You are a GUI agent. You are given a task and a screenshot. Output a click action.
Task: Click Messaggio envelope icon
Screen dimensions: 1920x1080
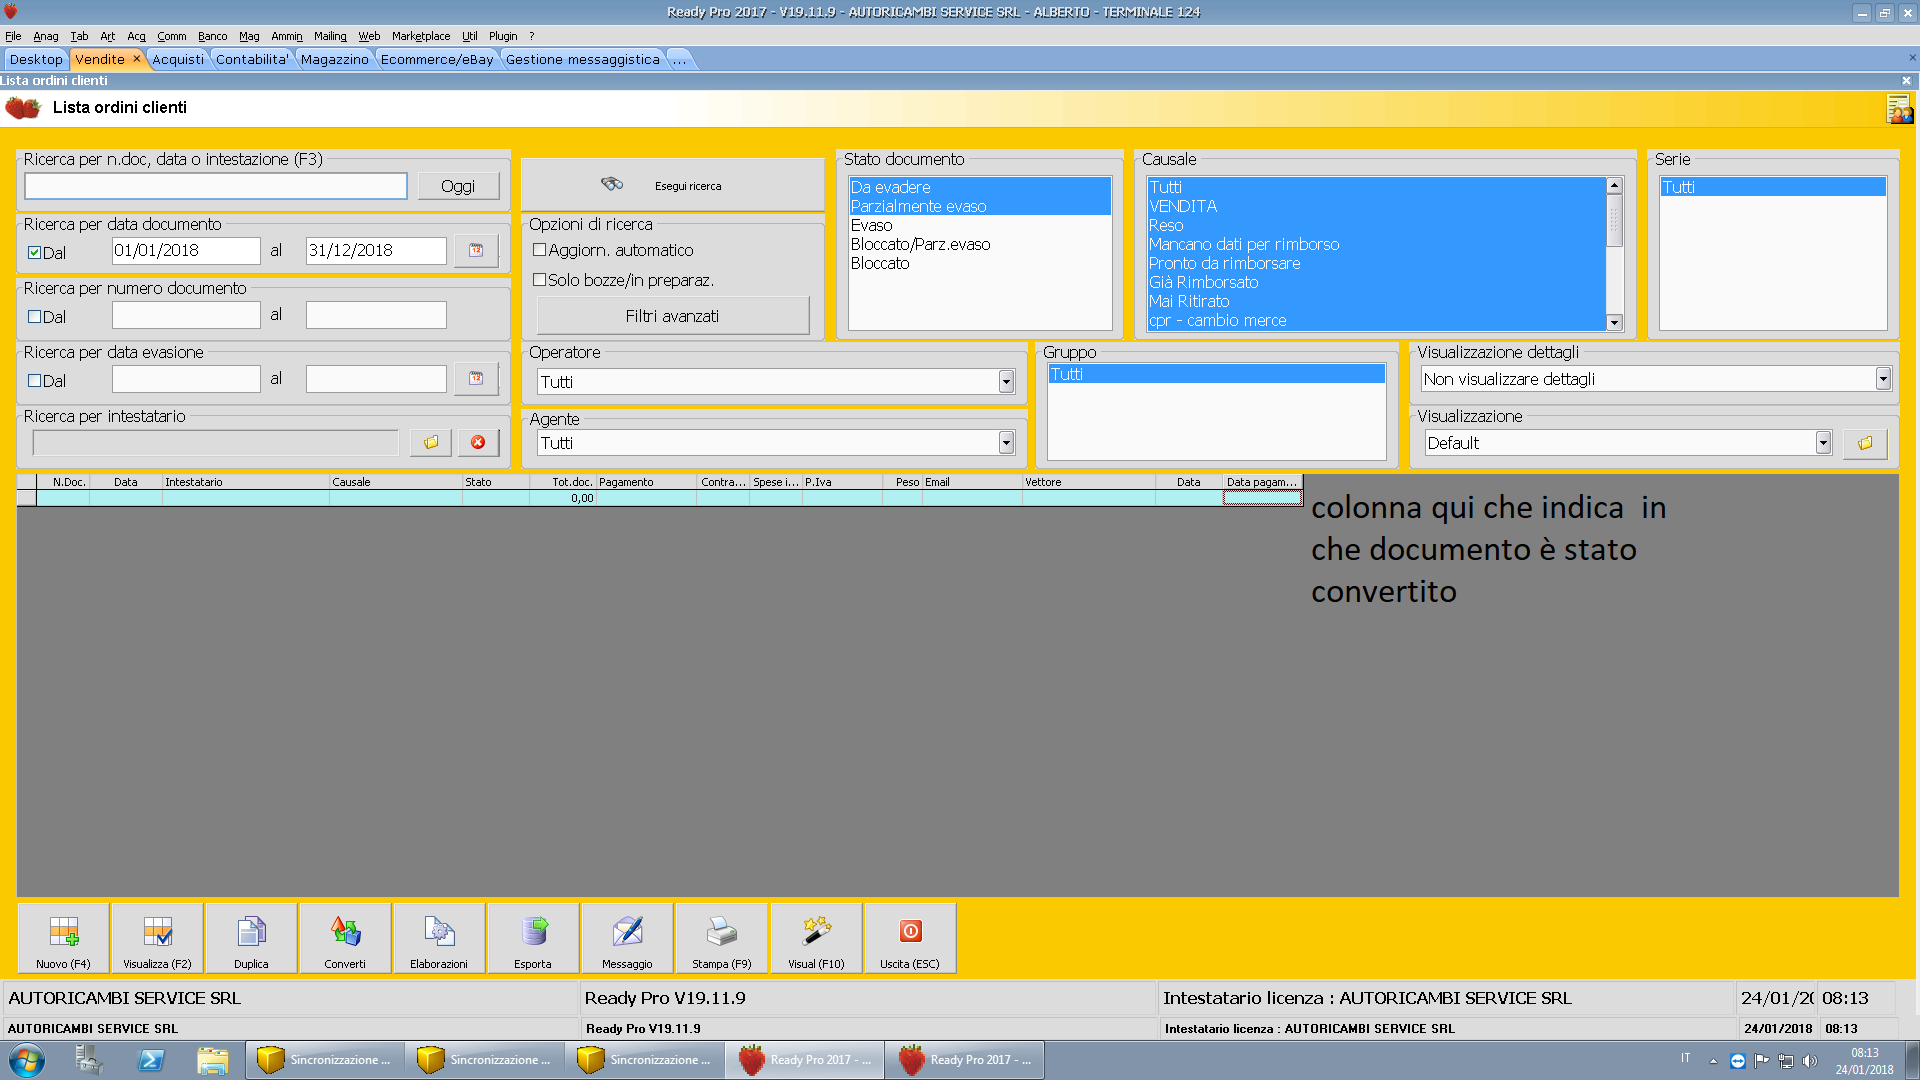click(x=627, y=937)
